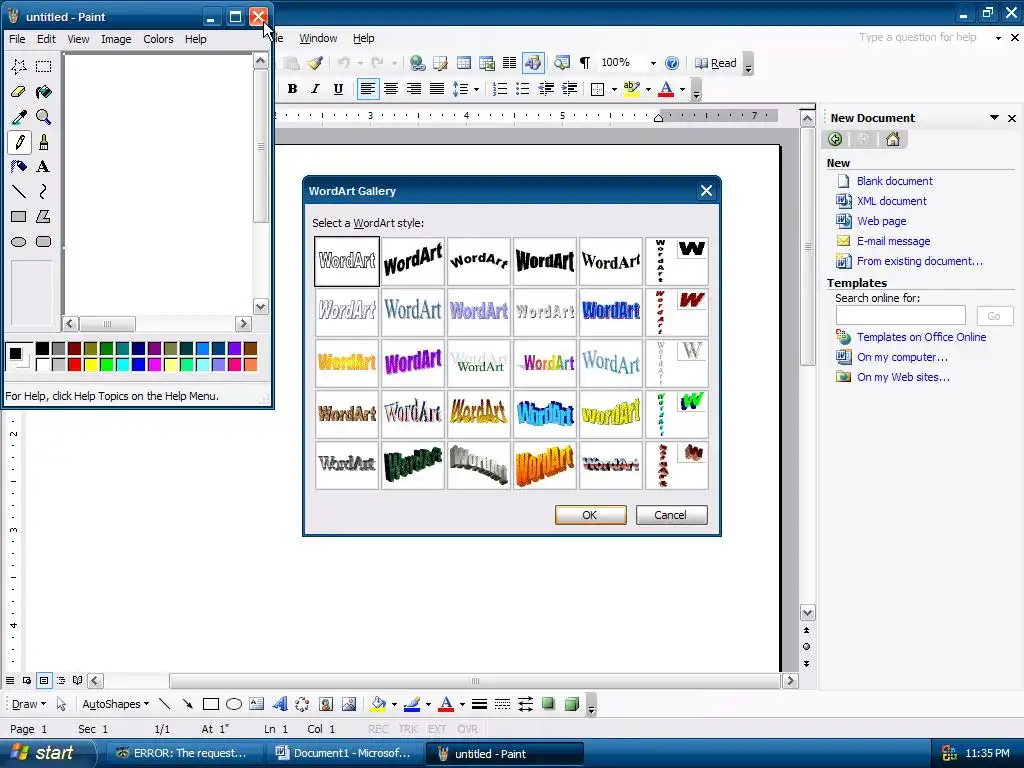Open the Word Window menu
Screen dimensions: 1024x768
point(318,38)
